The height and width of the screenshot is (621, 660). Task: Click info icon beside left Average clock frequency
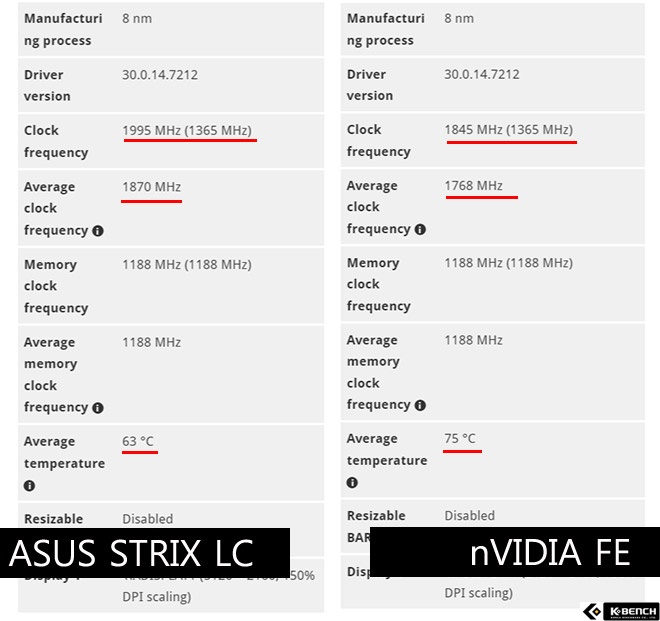(98, 231)
